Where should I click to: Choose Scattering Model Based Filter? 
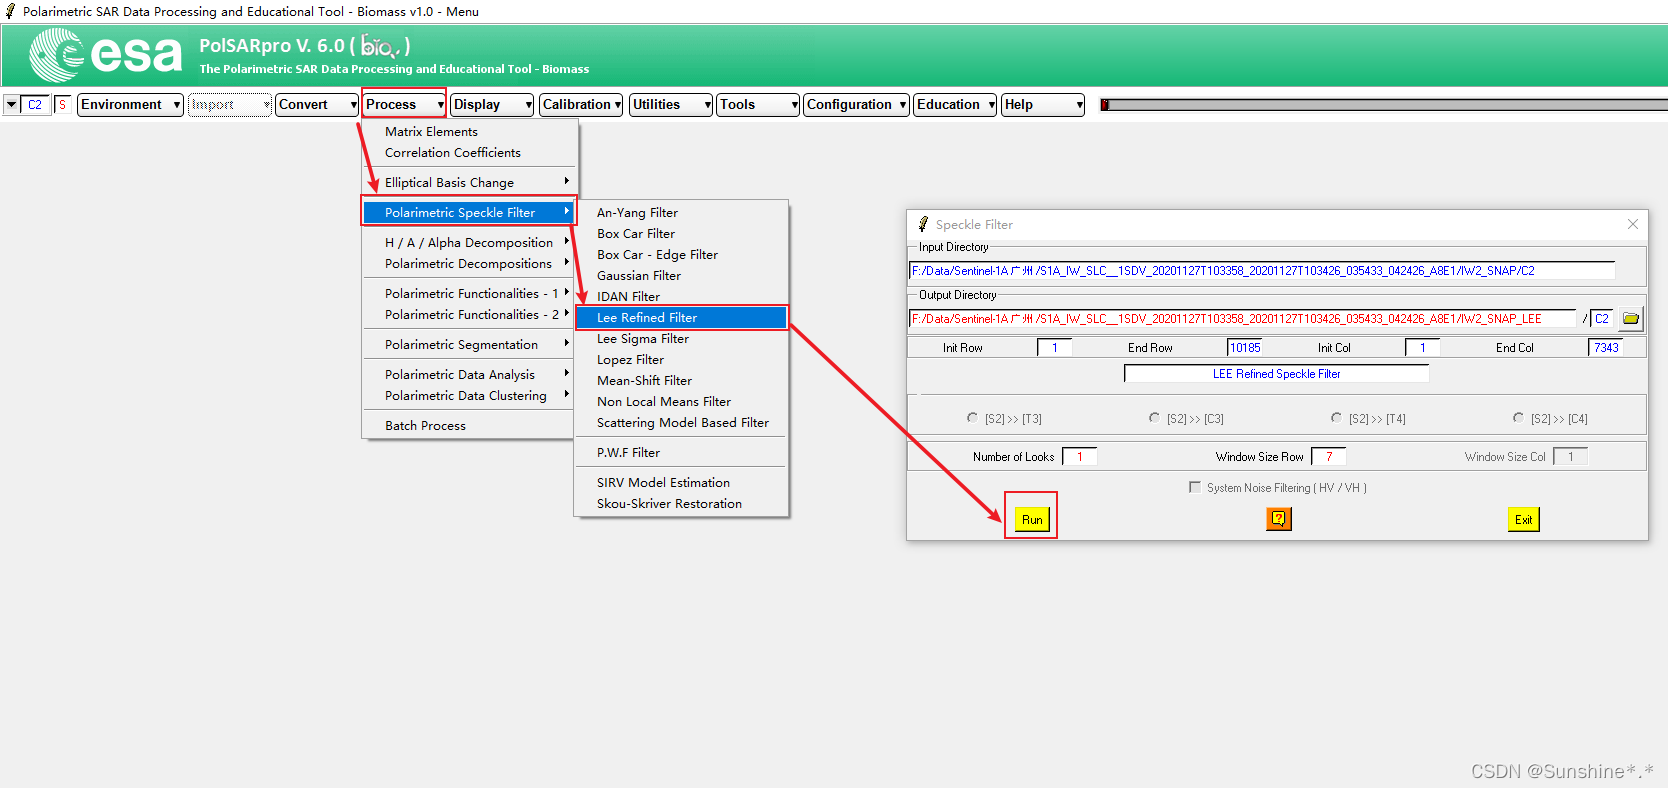click(681, 422)
